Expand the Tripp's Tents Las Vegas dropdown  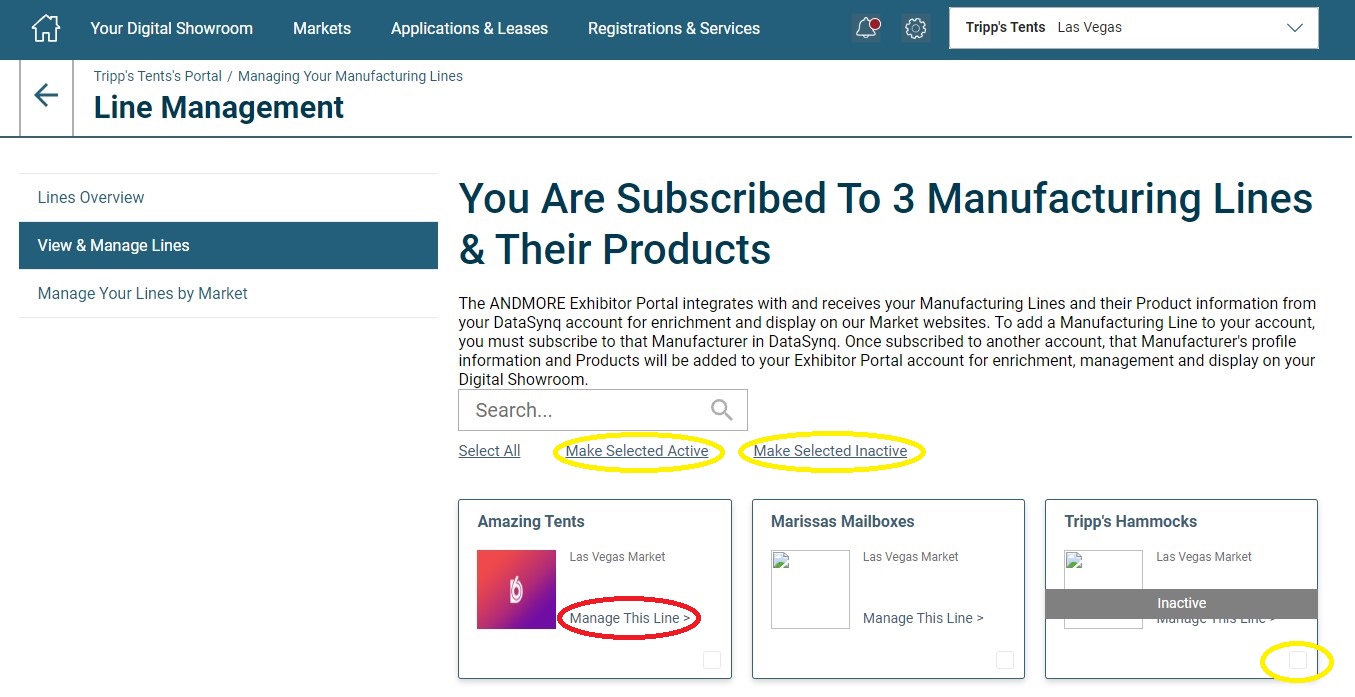click(1133, 28)
